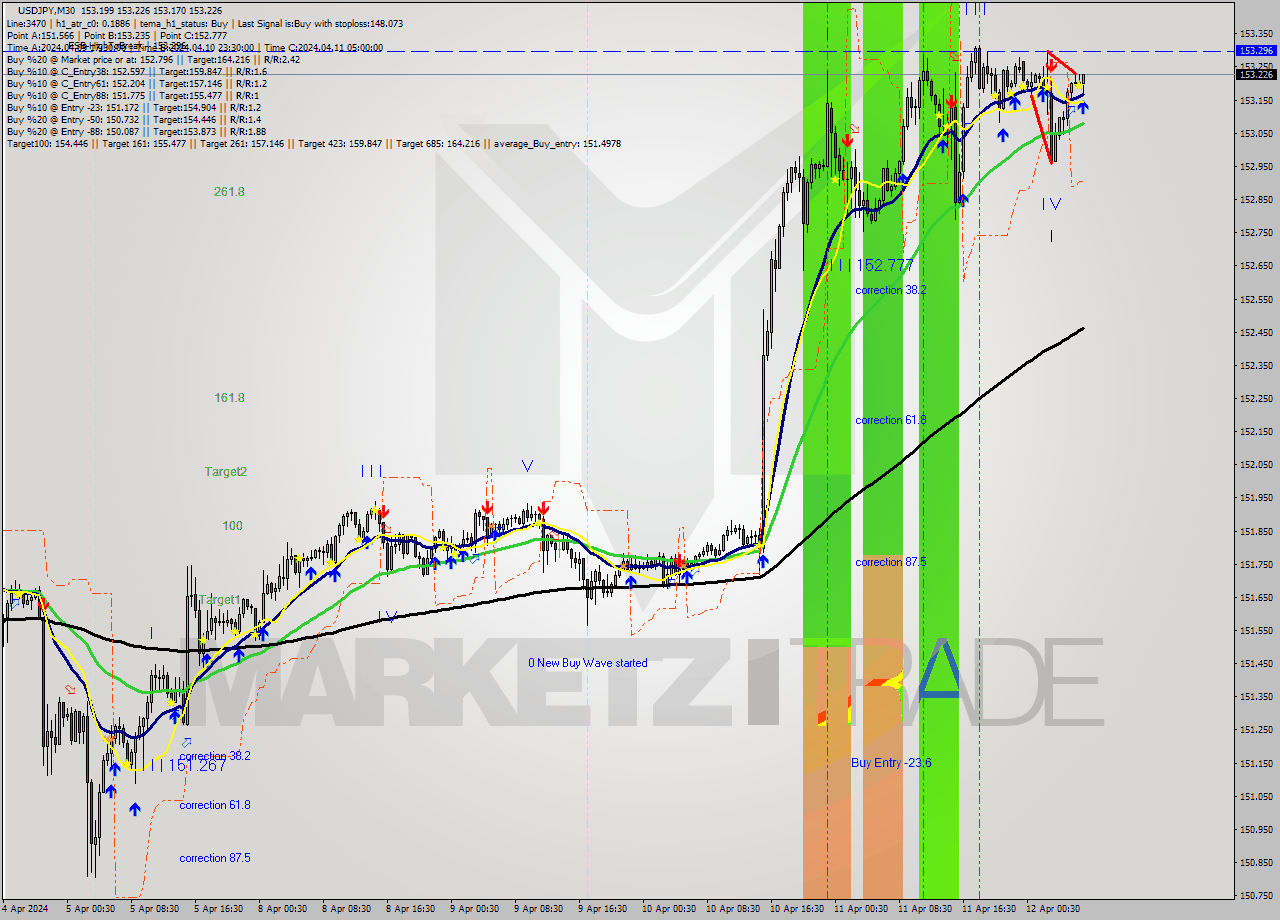Image resolution: width=1280 pixels, height=920 pixels.
Task: Click the highlighted 153.226 current price tag
Action: coord(1256,74)
